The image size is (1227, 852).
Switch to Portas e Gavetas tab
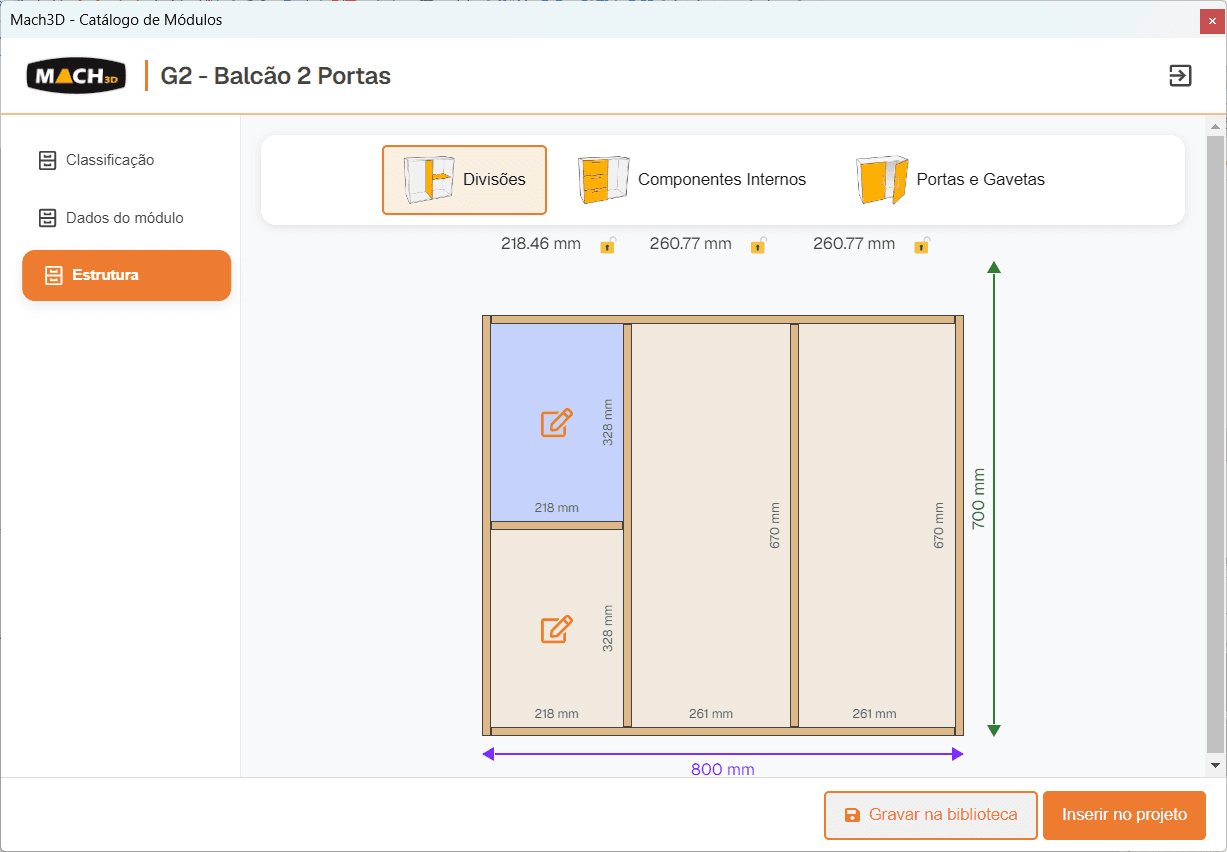[x=950, y=180]
